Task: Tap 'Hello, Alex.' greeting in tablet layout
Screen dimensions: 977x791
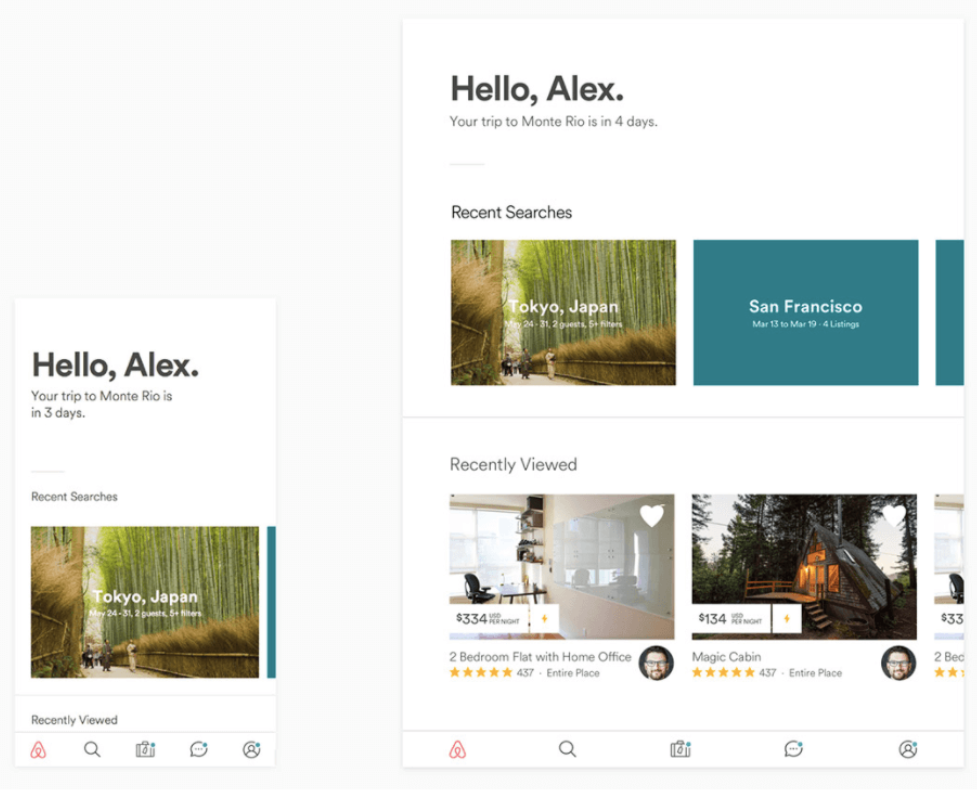Action: click(537, 89)
